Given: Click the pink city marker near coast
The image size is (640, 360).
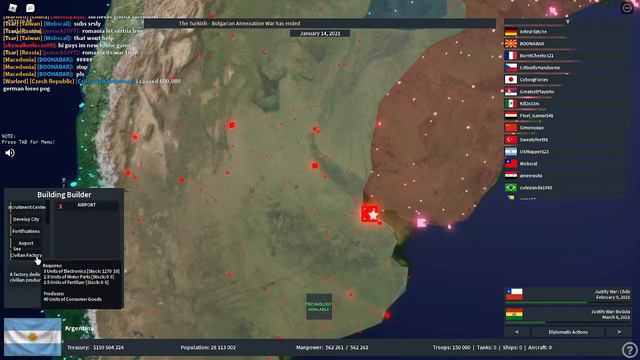Looking at the screenshot, I should (421, 222).
